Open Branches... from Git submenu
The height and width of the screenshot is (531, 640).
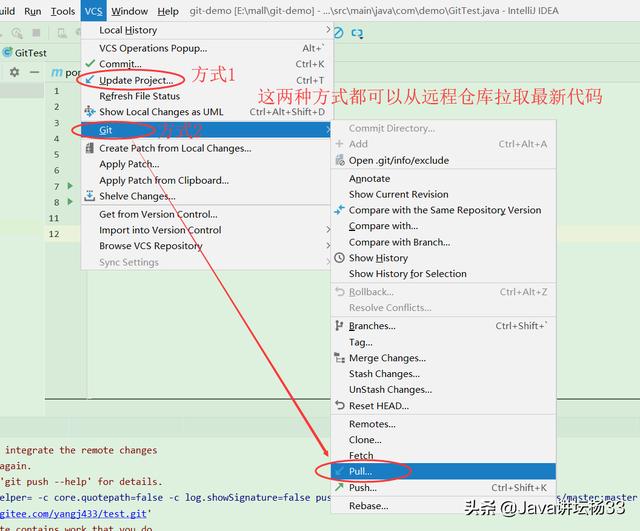coord(443,326)
